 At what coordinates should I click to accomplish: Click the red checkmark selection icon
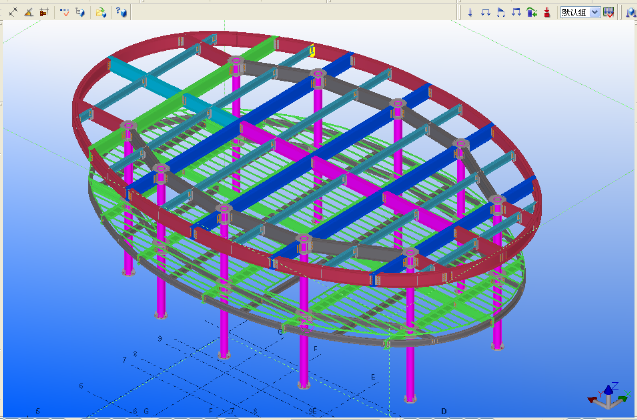point(64,12)
